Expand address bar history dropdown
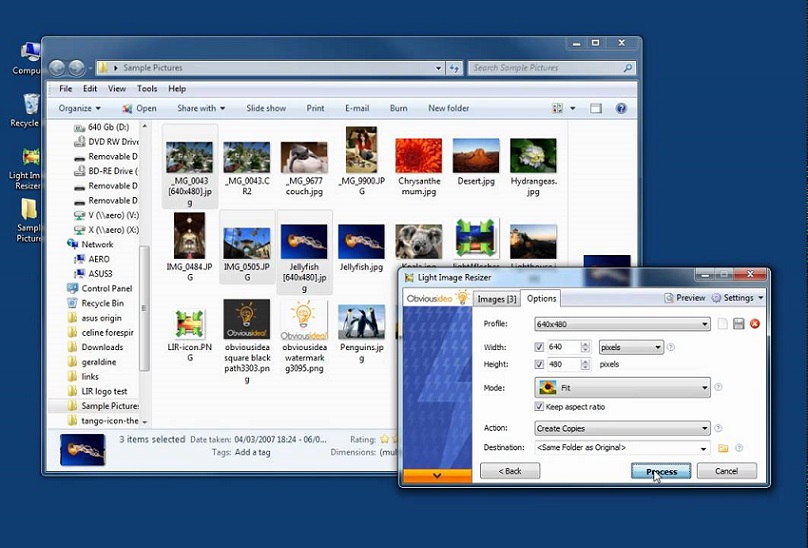This screenshot has width=808, height=548. [x=438, y=68]
